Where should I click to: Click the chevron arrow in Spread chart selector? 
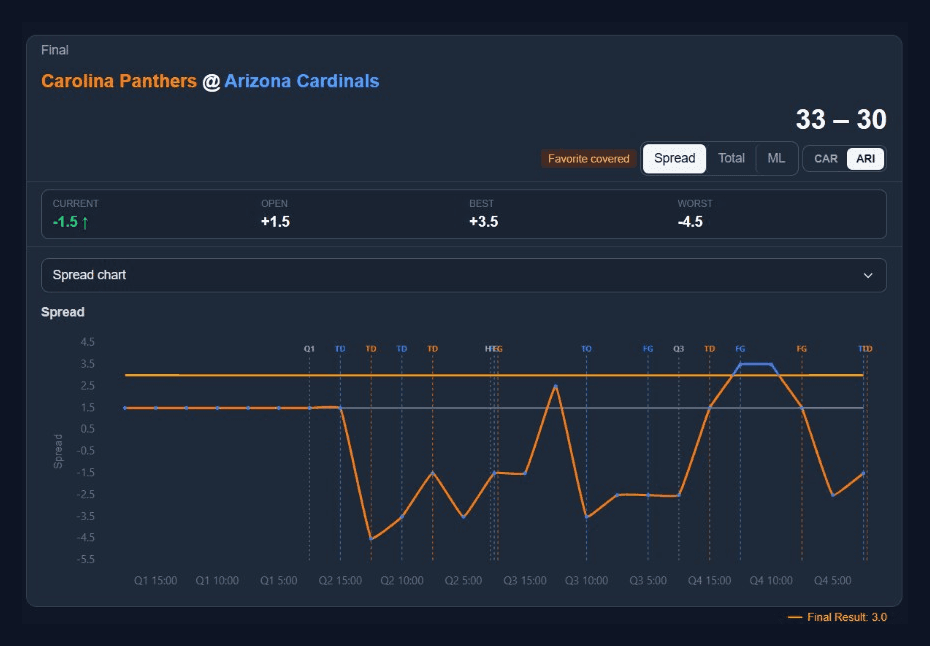868,275
